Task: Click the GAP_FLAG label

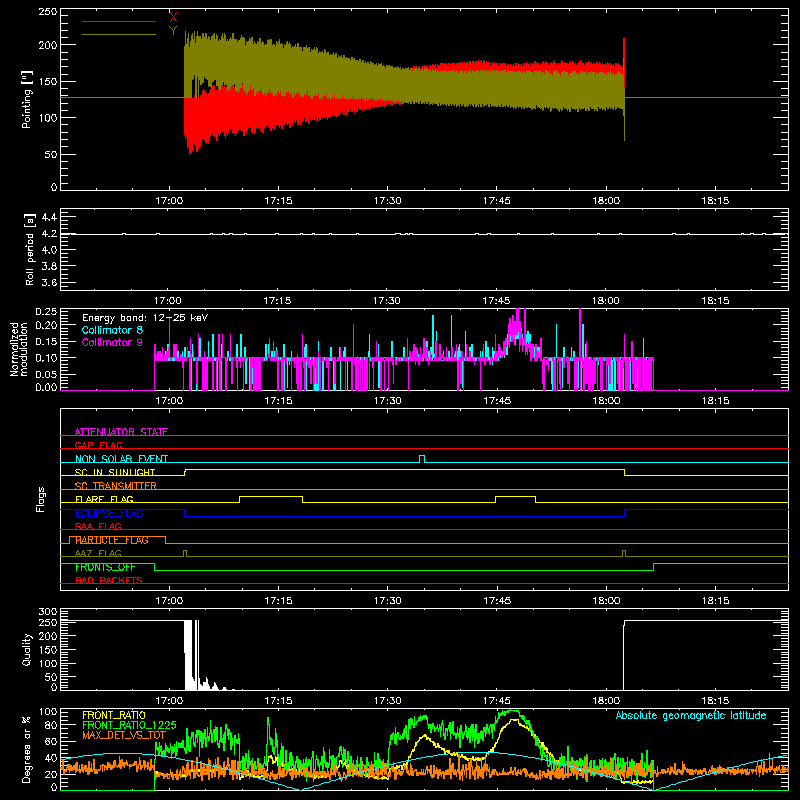Action: click(x=98, y=445)
